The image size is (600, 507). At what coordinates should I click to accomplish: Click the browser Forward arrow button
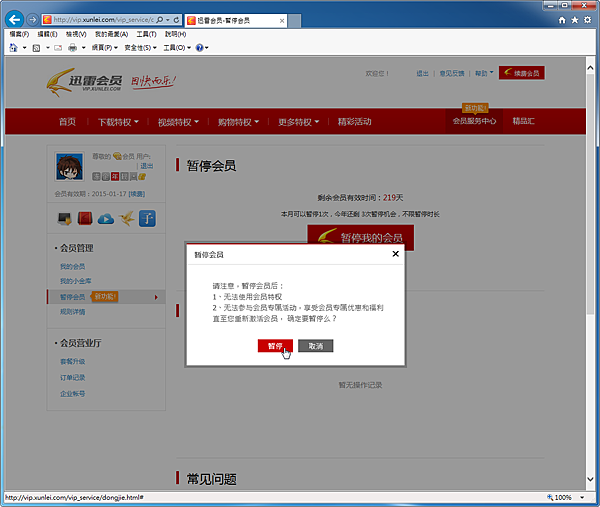coord(33,20)
